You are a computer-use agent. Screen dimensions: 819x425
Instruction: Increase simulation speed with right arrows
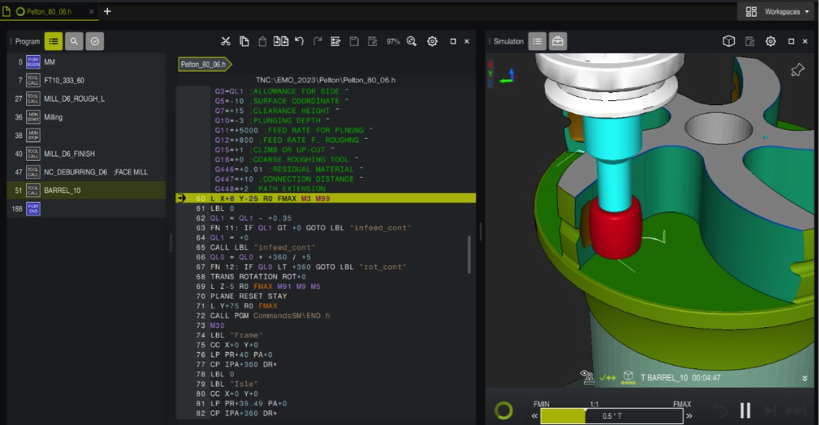pos(689,416)
